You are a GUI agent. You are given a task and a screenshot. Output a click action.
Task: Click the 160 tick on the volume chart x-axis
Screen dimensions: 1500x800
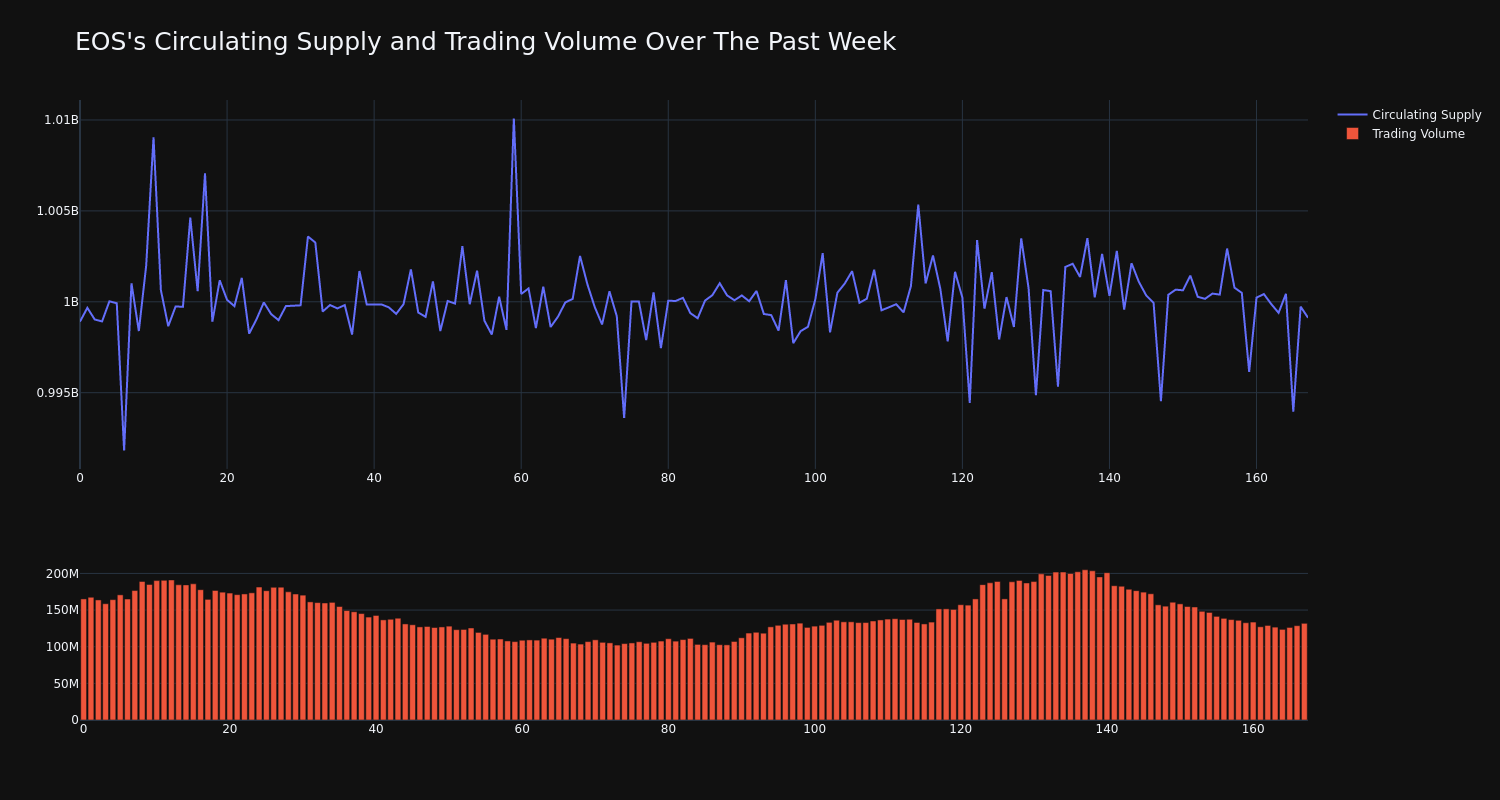tap(1253, 729)
